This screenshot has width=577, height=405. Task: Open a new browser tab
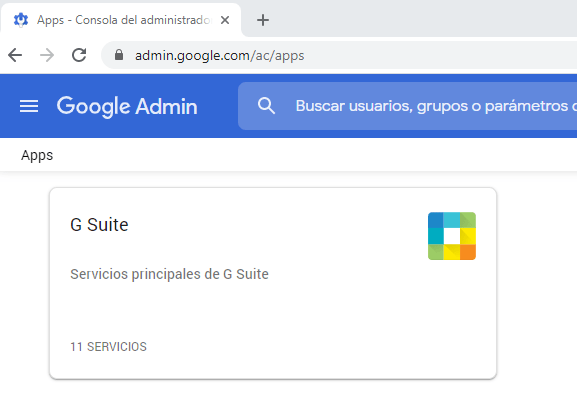[x=263, y=20]
